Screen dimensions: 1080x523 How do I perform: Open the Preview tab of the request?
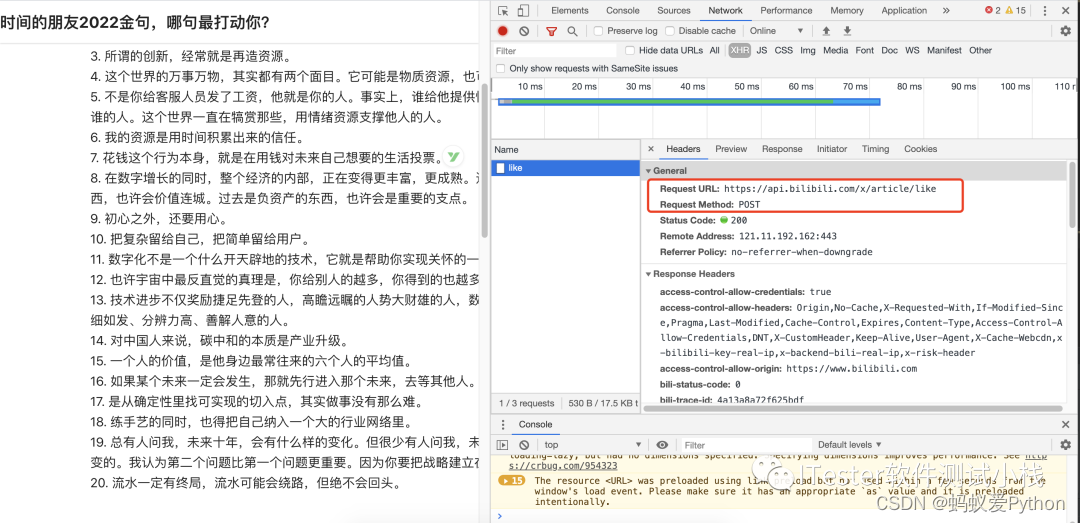[731, 149]
